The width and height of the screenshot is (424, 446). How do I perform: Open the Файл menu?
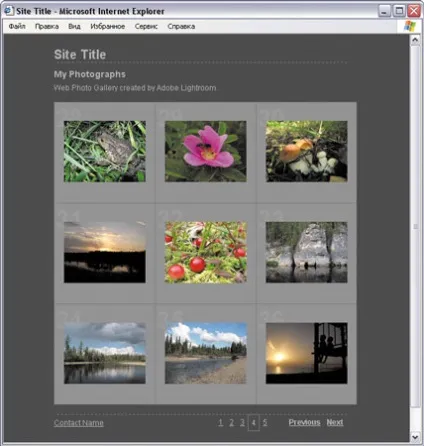(17, 26)
